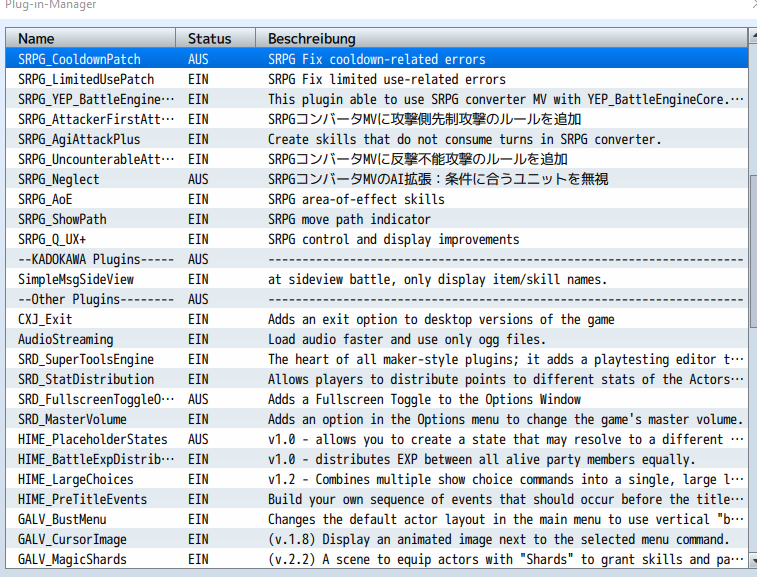Click the vertical scrollbar thumb of plugin list
Viewport: 757px width, 577px height.
click(x=753, y=251)
